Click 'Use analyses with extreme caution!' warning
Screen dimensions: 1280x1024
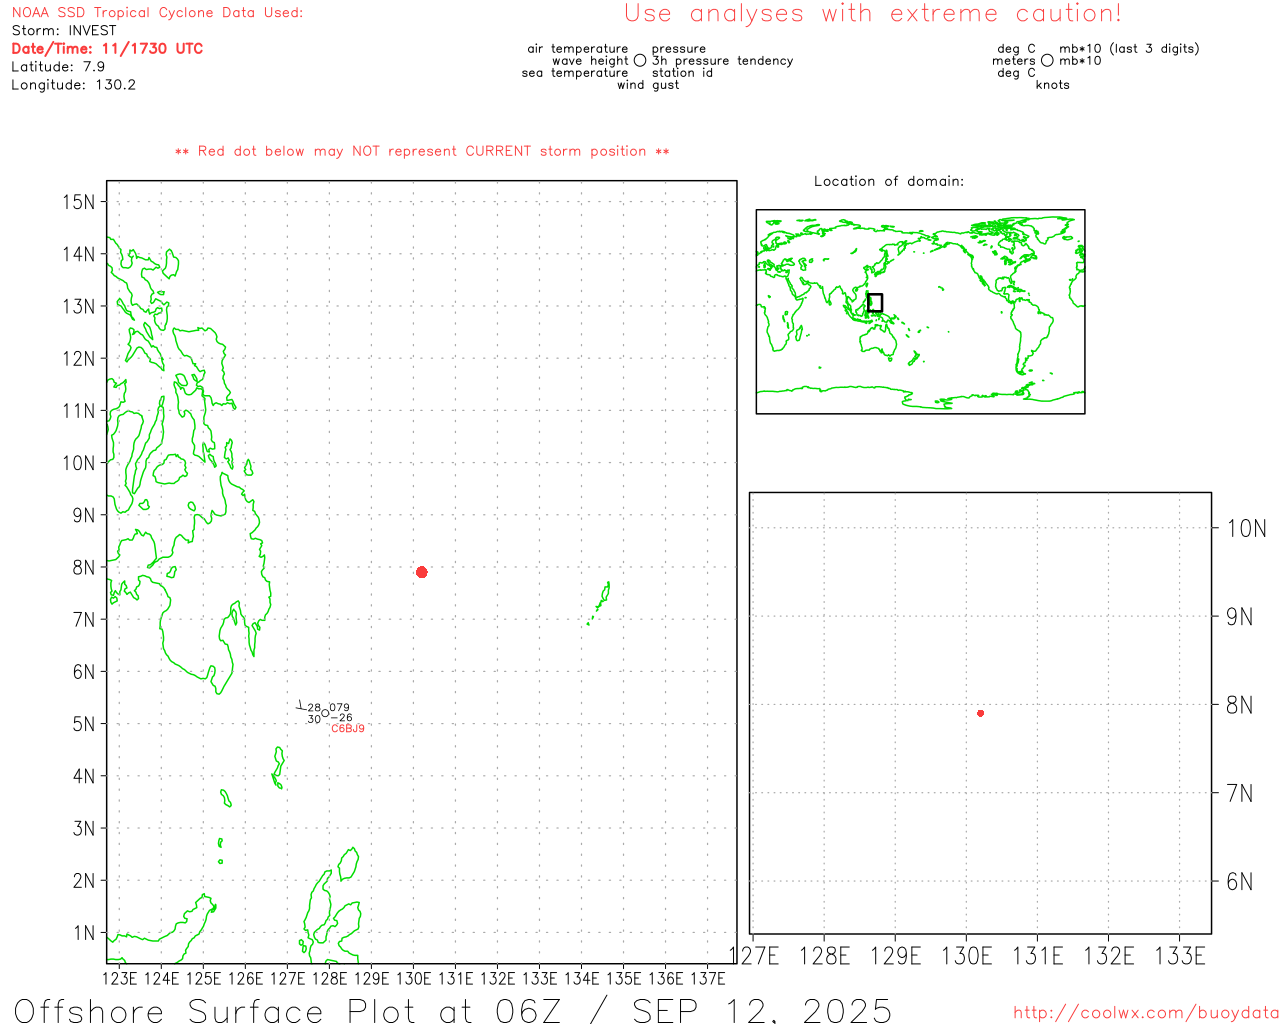(873, 13)
